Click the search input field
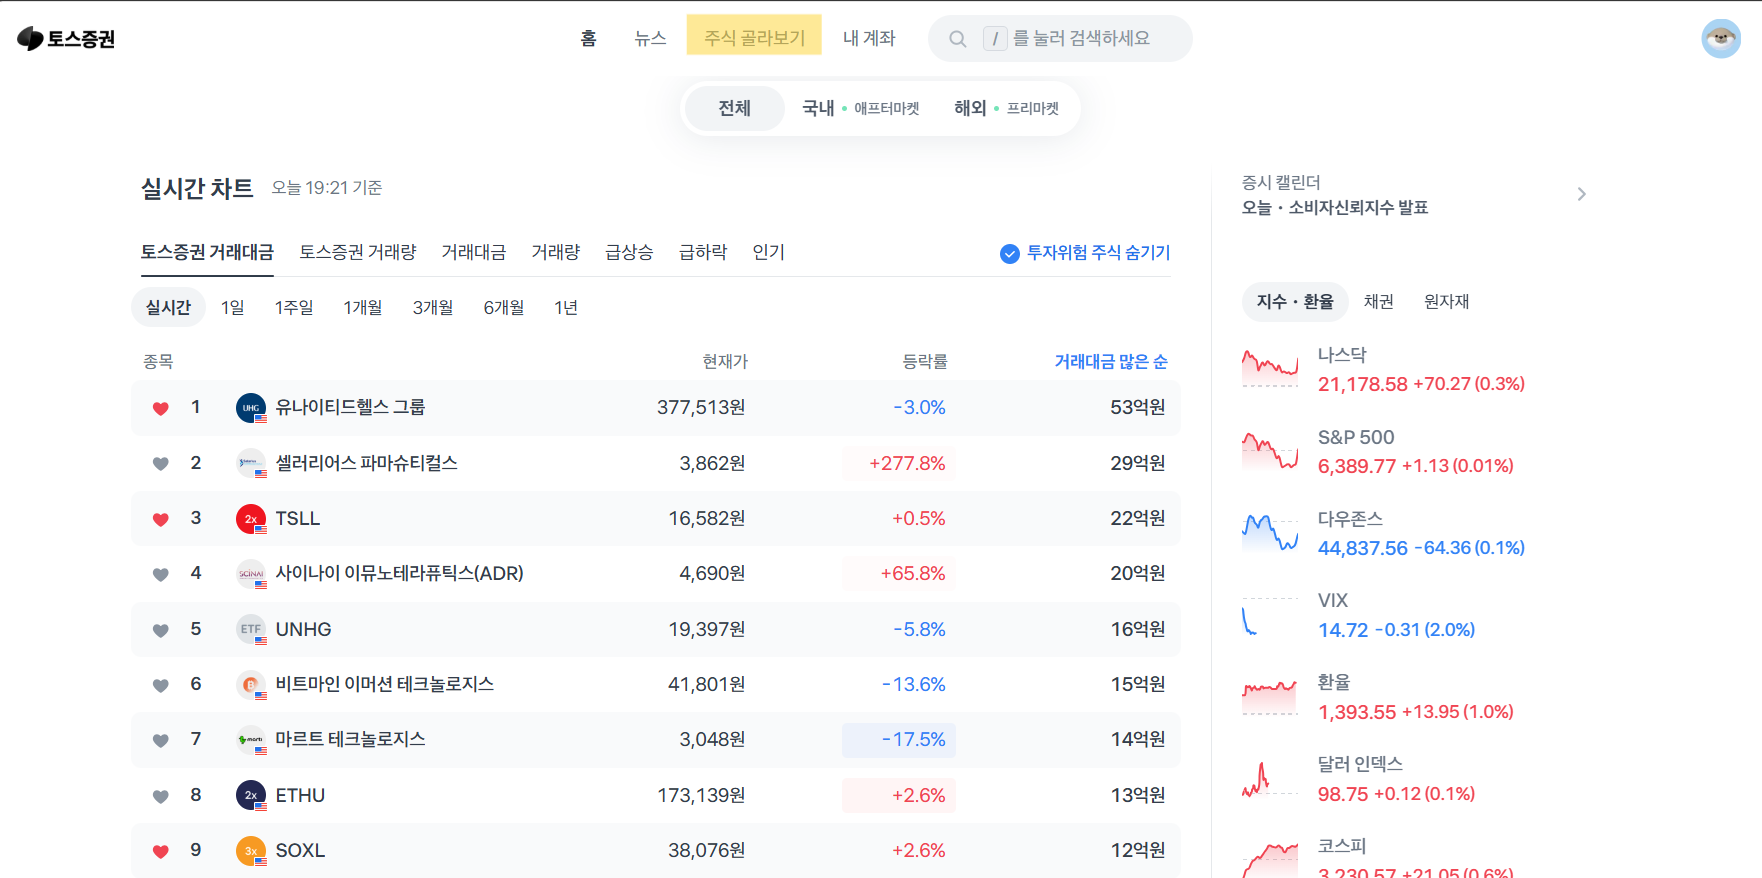The height and width of the screenshot is (878, 1762). [1061, 39]
